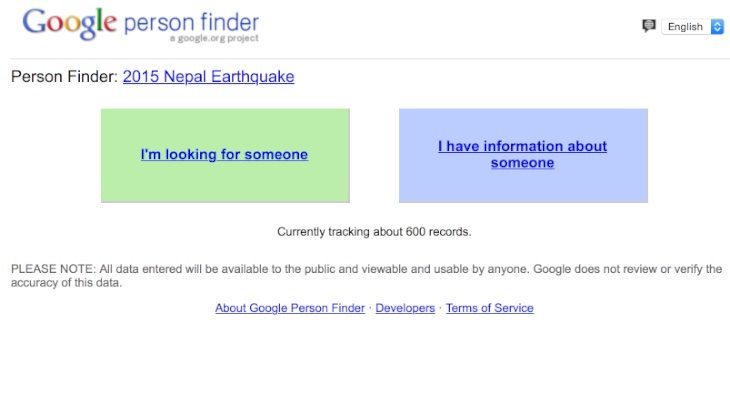This screenshot has height=393, width=730.
Task: Click the horizontal divider below the header
Action: pyautogui.click(x=370, y=59)
